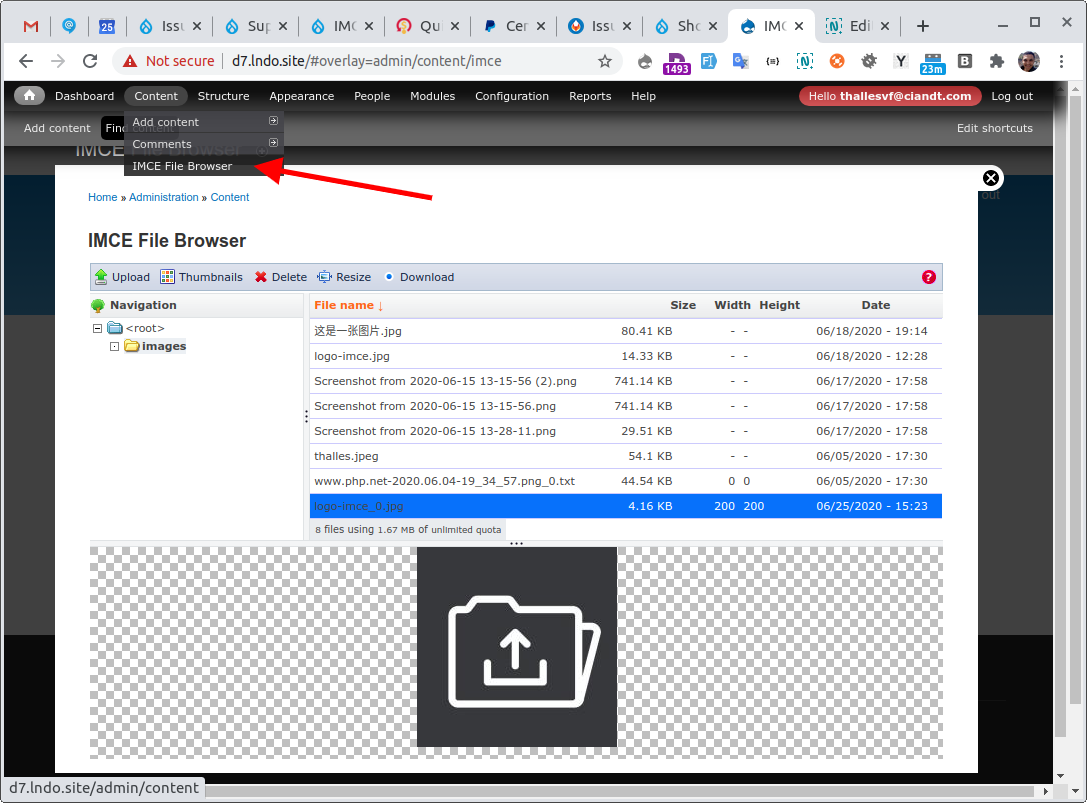Image resolution: width=1087 pixels, height=803 pixels.
Task: Expand the images folder in the tree
Action: tap(114, 345)
